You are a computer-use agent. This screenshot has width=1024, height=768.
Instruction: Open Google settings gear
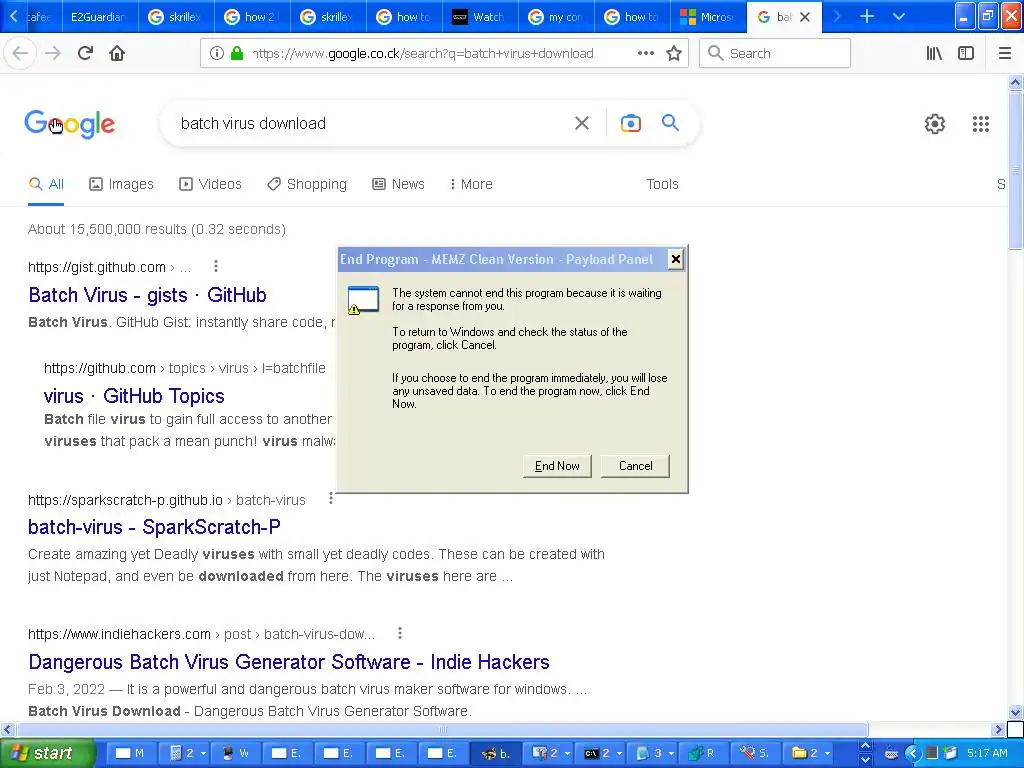[x=935, y=123]
